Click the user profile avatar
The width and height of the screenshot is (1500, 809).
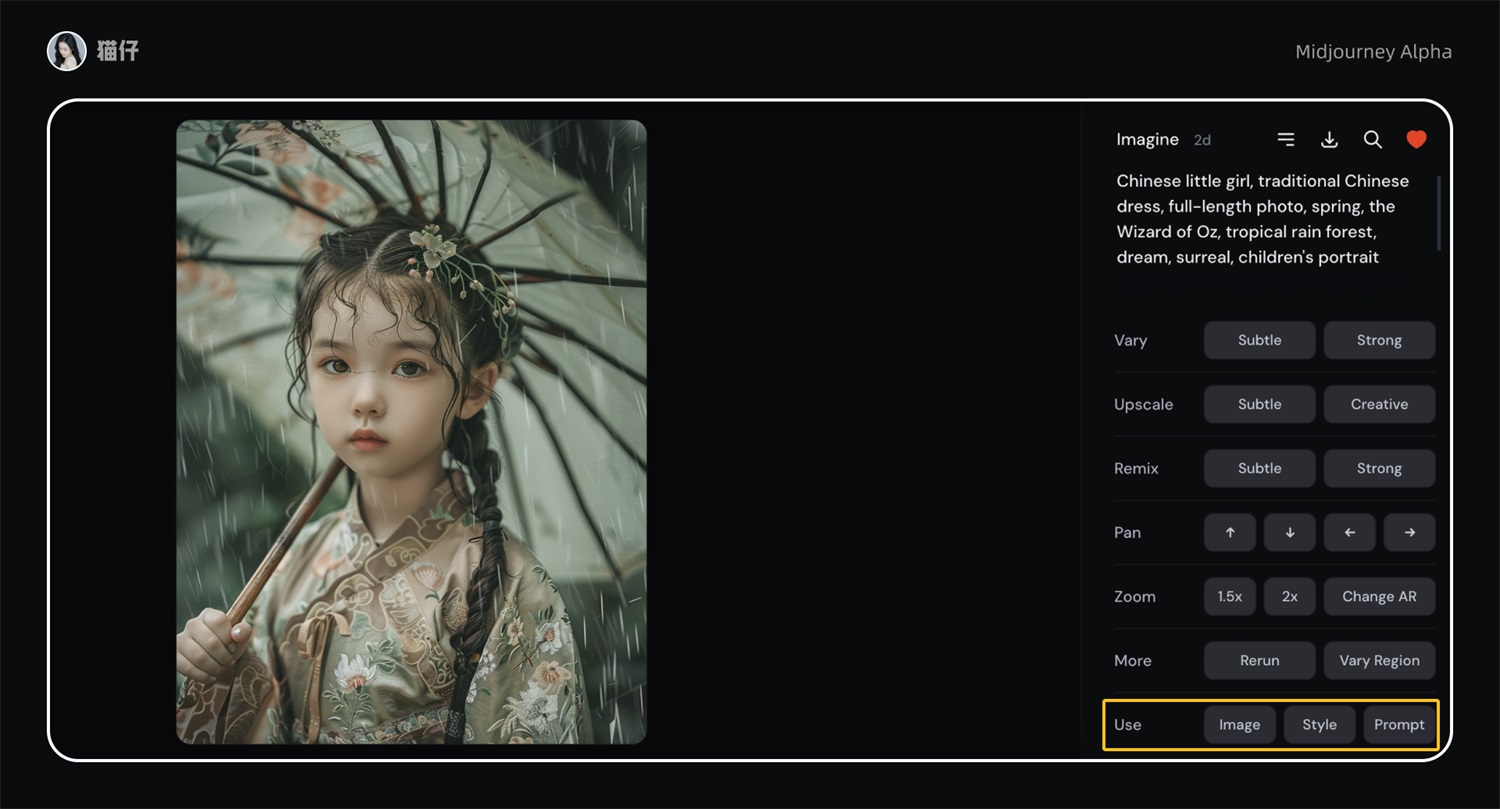[x=67, y=51]
